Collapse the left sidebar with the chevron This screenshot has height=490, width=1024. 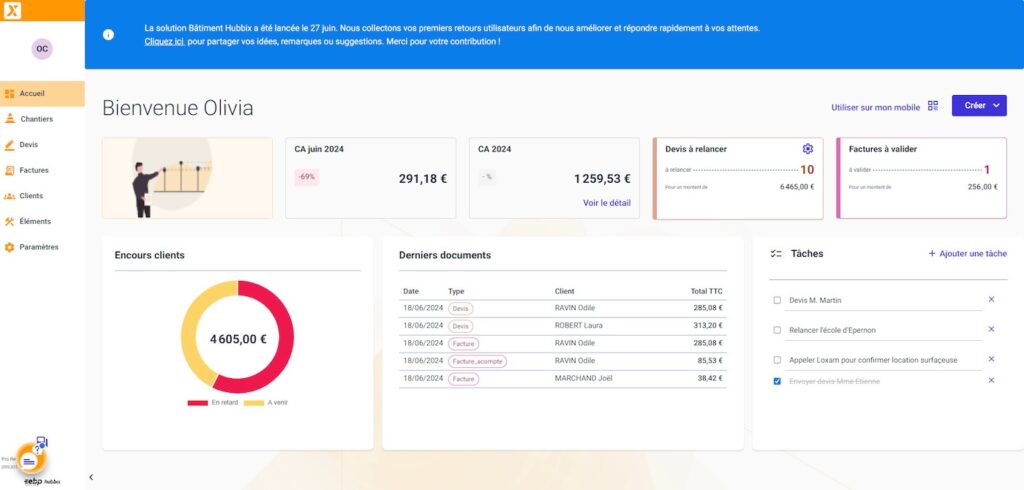click(91, 477)
